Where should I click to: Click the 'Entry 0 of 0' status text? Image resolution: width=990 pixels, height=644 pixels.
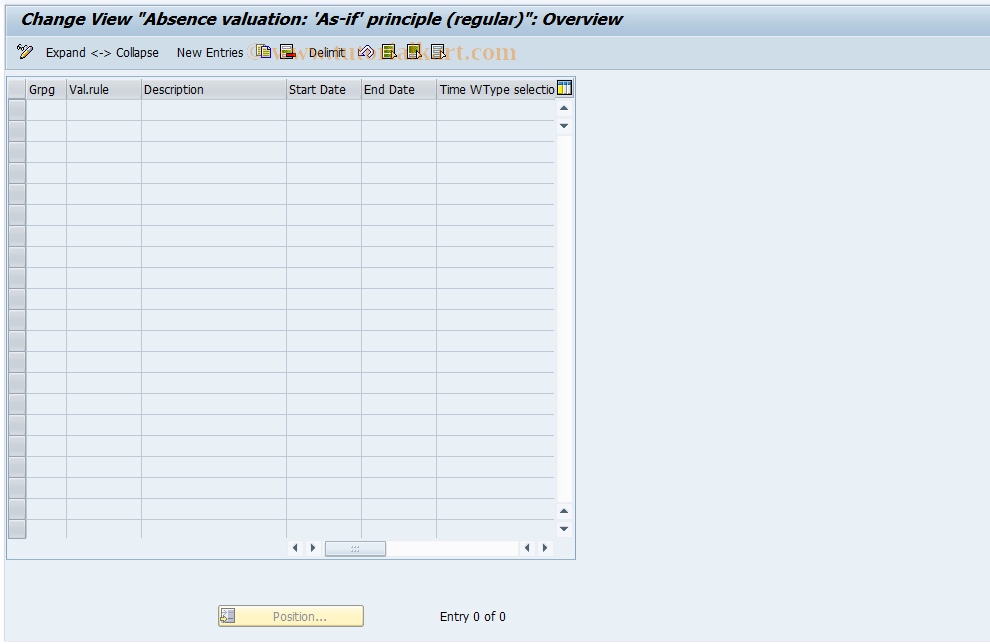(473, 617)
